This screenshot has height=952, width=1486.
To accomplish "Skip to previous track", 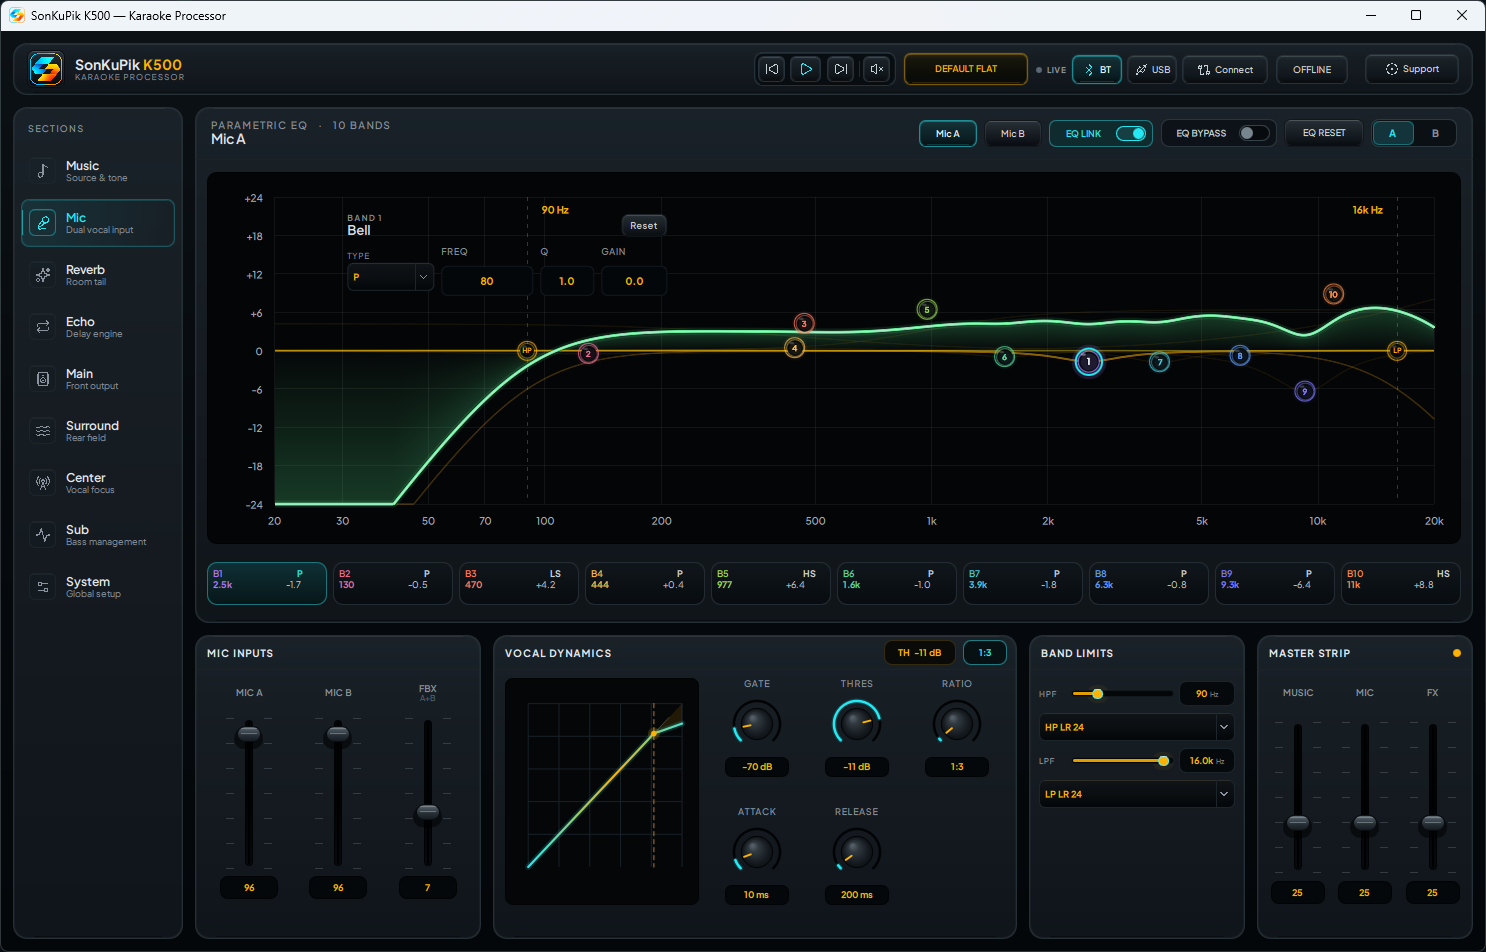I will click(772, 69).
